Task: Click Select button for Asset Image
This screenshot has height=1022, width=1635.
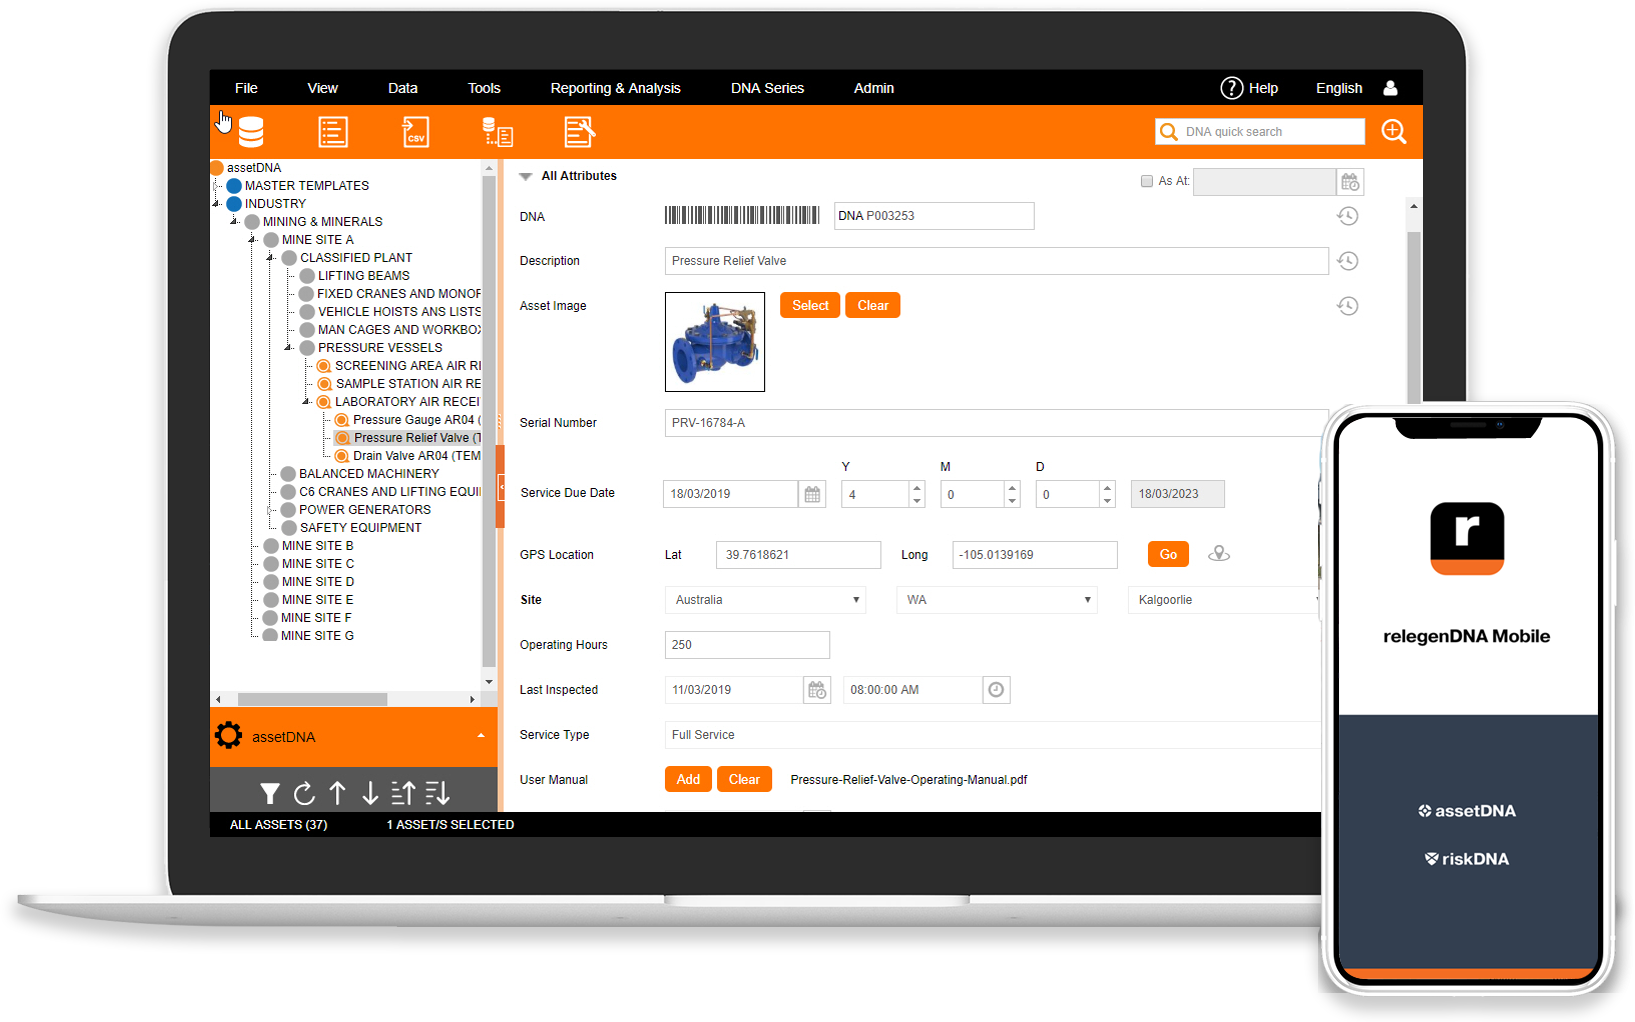Action: [x=810, y=305]
